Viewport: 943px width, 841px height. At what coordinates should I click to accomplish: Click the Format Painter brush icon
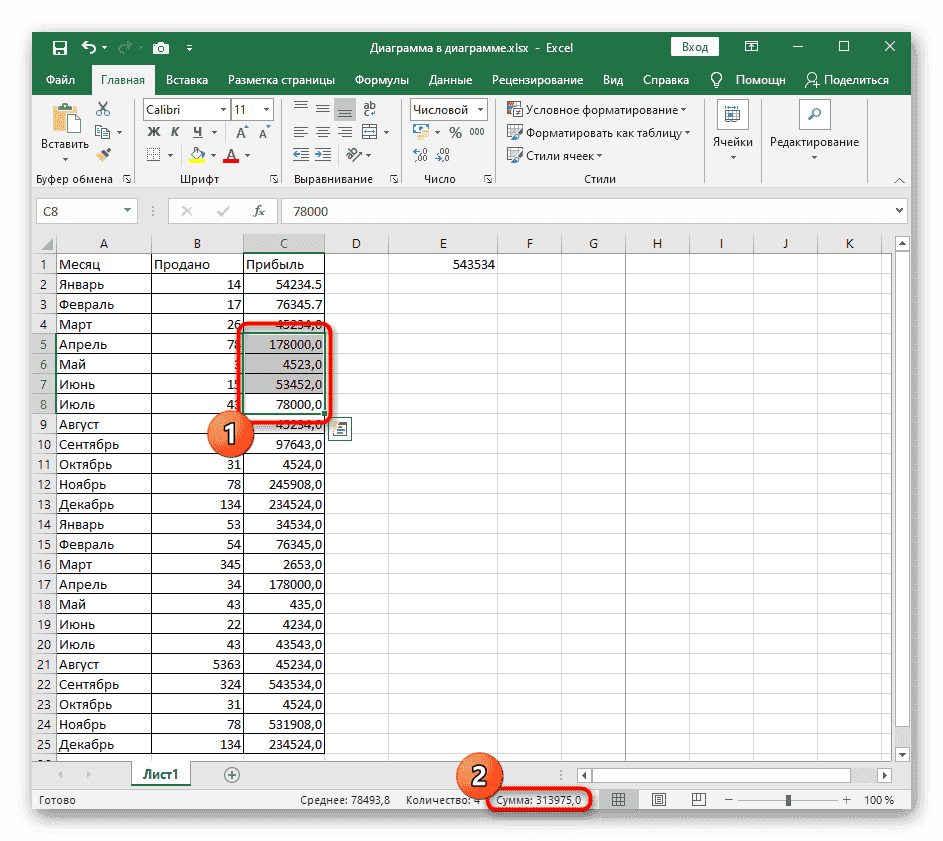click(103, 154)
